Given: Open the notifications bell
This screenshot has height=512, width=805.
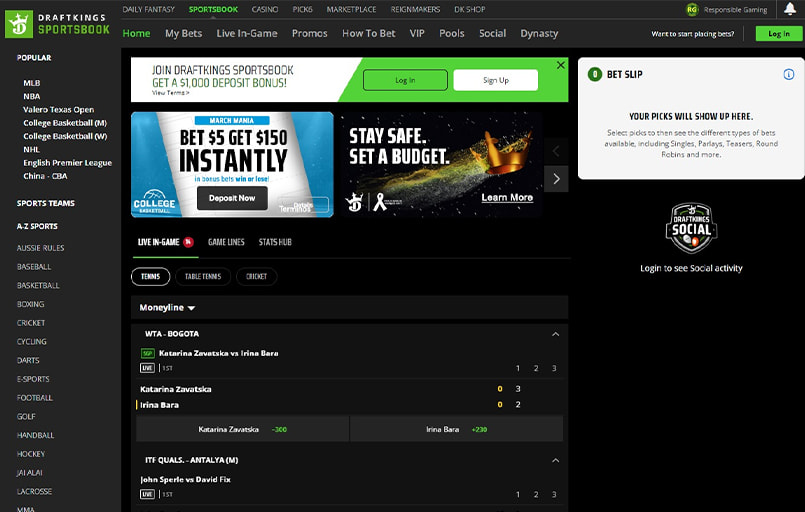Looking at the screenshot, I should (790, 9).
